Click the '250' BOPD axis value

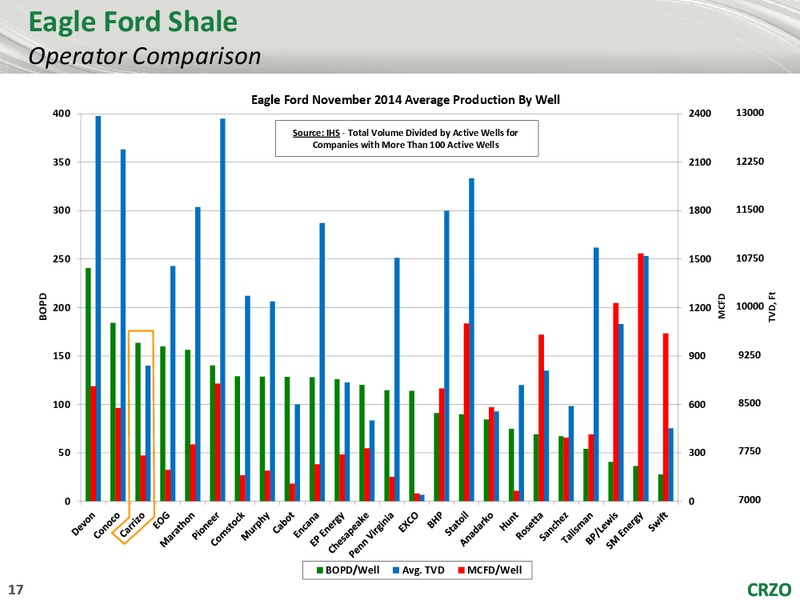pos(62,259)
